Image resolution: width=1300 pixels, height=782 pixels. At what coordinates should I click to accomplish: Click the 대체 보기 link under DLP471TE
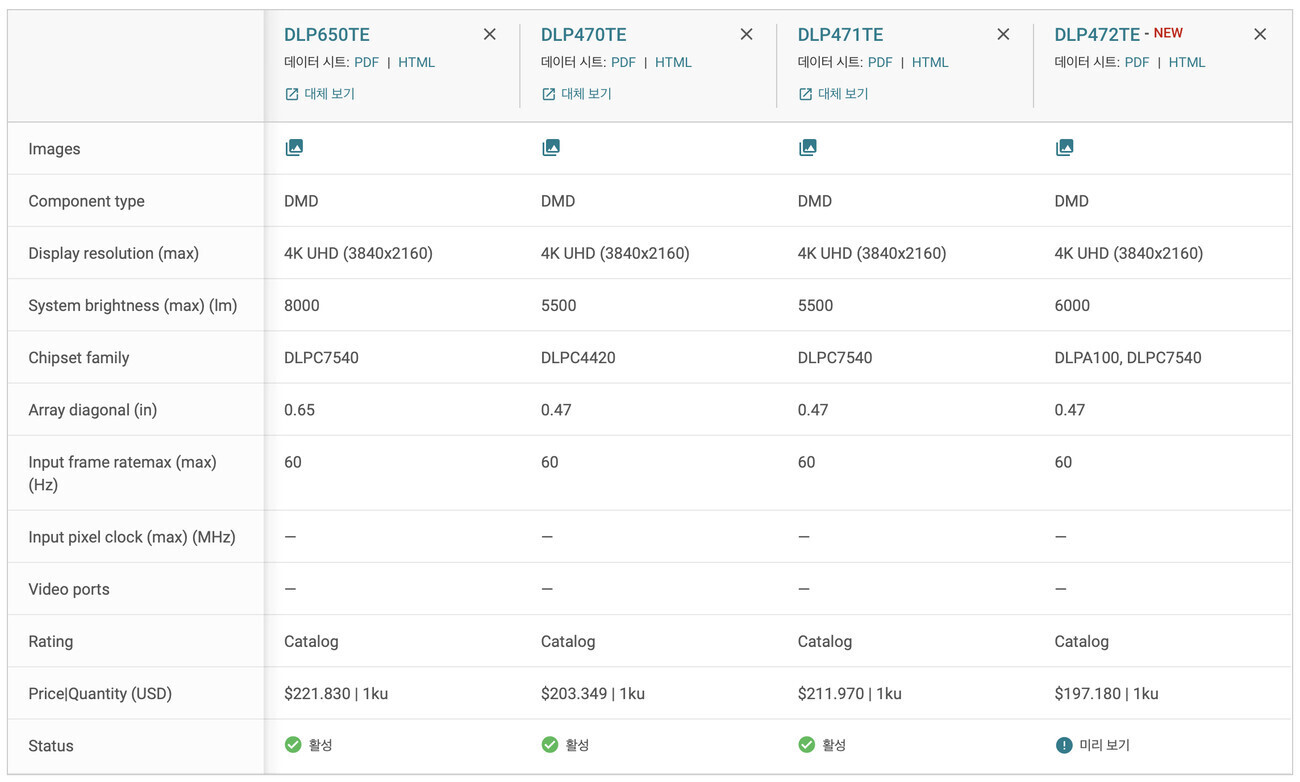(834, 94)
